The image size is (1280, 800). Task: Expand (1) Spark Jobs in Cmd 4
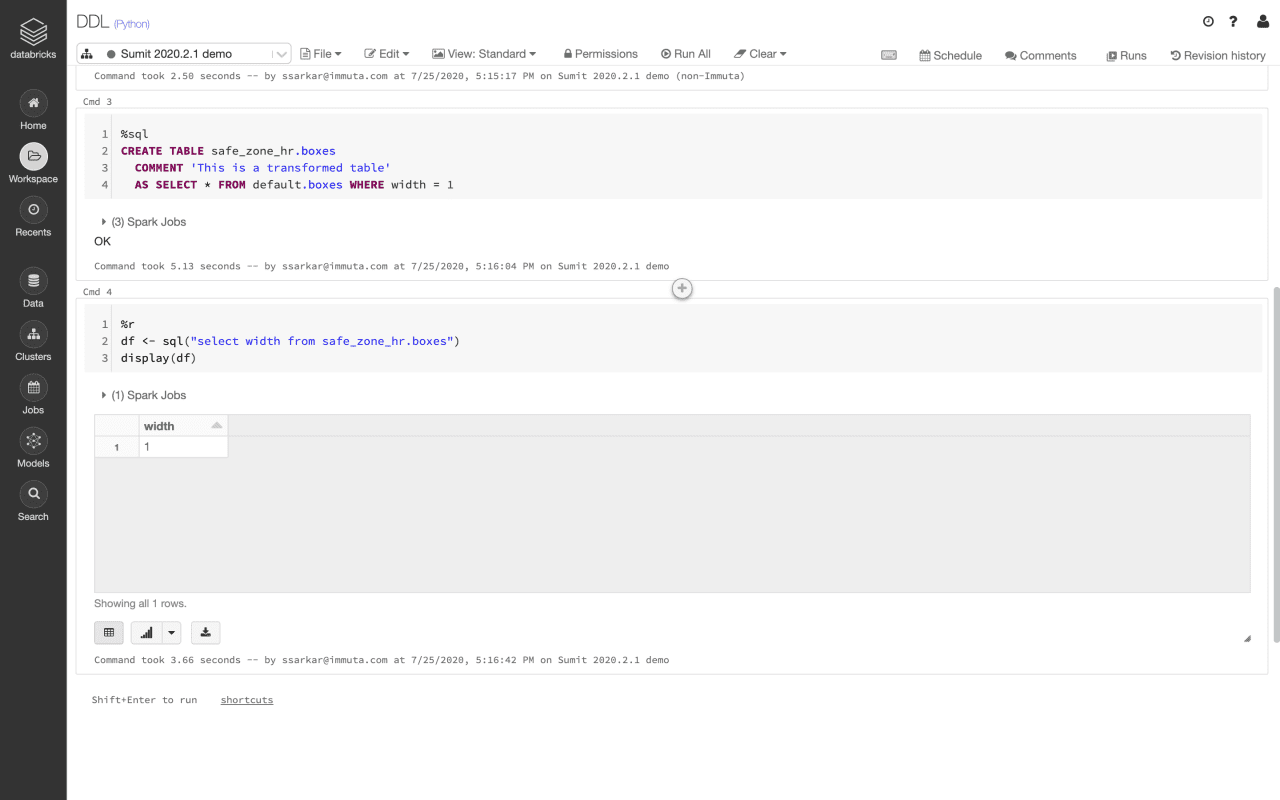(143, 395)
